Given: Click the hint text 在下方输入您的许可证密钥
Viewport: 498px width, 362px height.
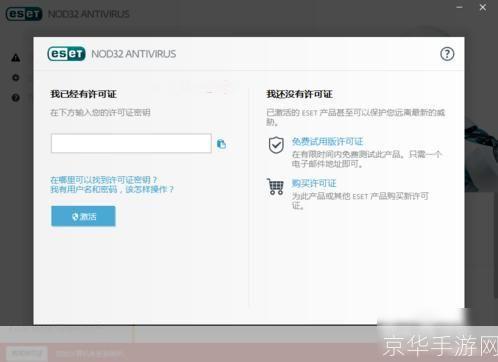Looking at the screenshot, I should point(100,113).
